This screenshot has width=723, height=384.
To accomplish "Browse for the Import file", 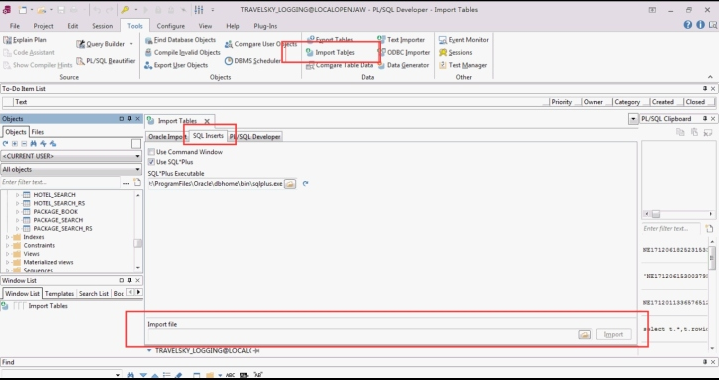I will point(584,335).
